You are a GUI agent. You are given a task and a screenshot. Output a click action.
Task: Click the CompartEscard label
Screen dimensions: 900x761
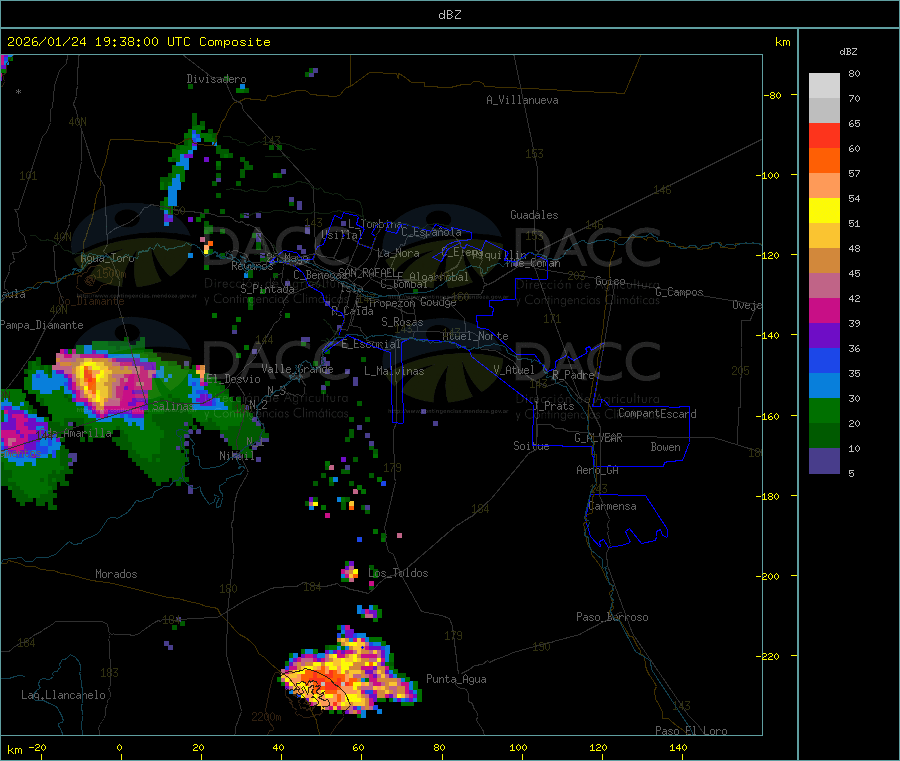pyautogui.click(x=657, y=413)
